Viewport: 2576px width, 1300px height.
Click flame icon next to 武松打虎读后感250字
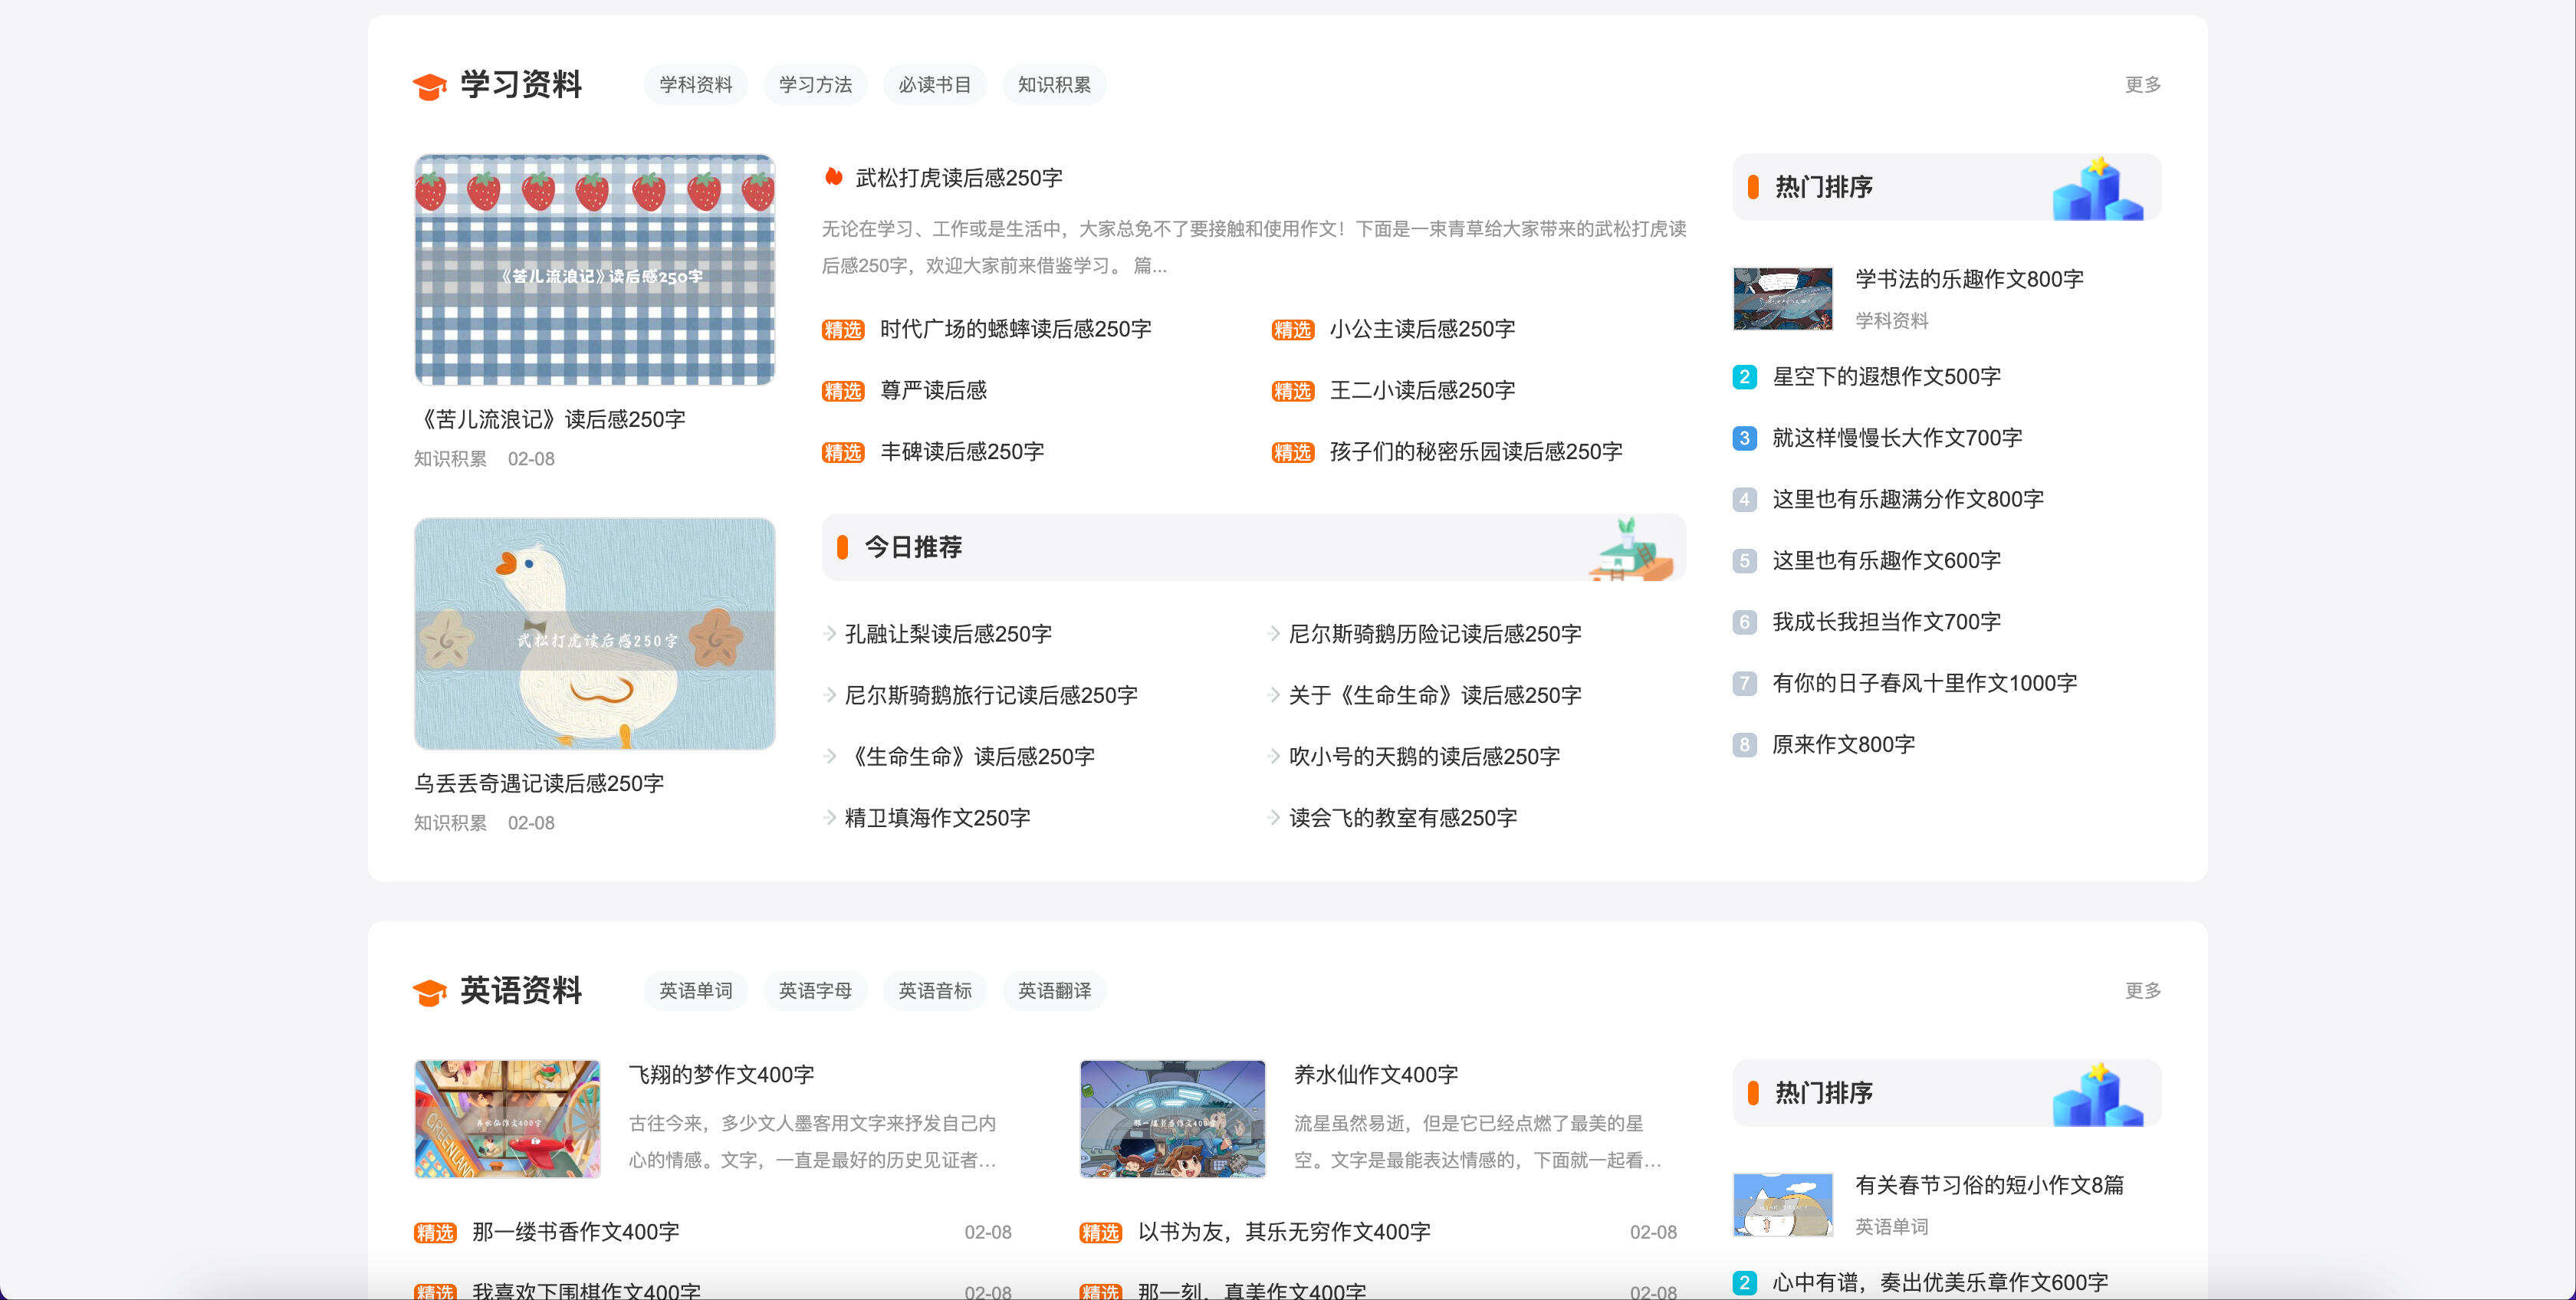click(x=833, y=177)
